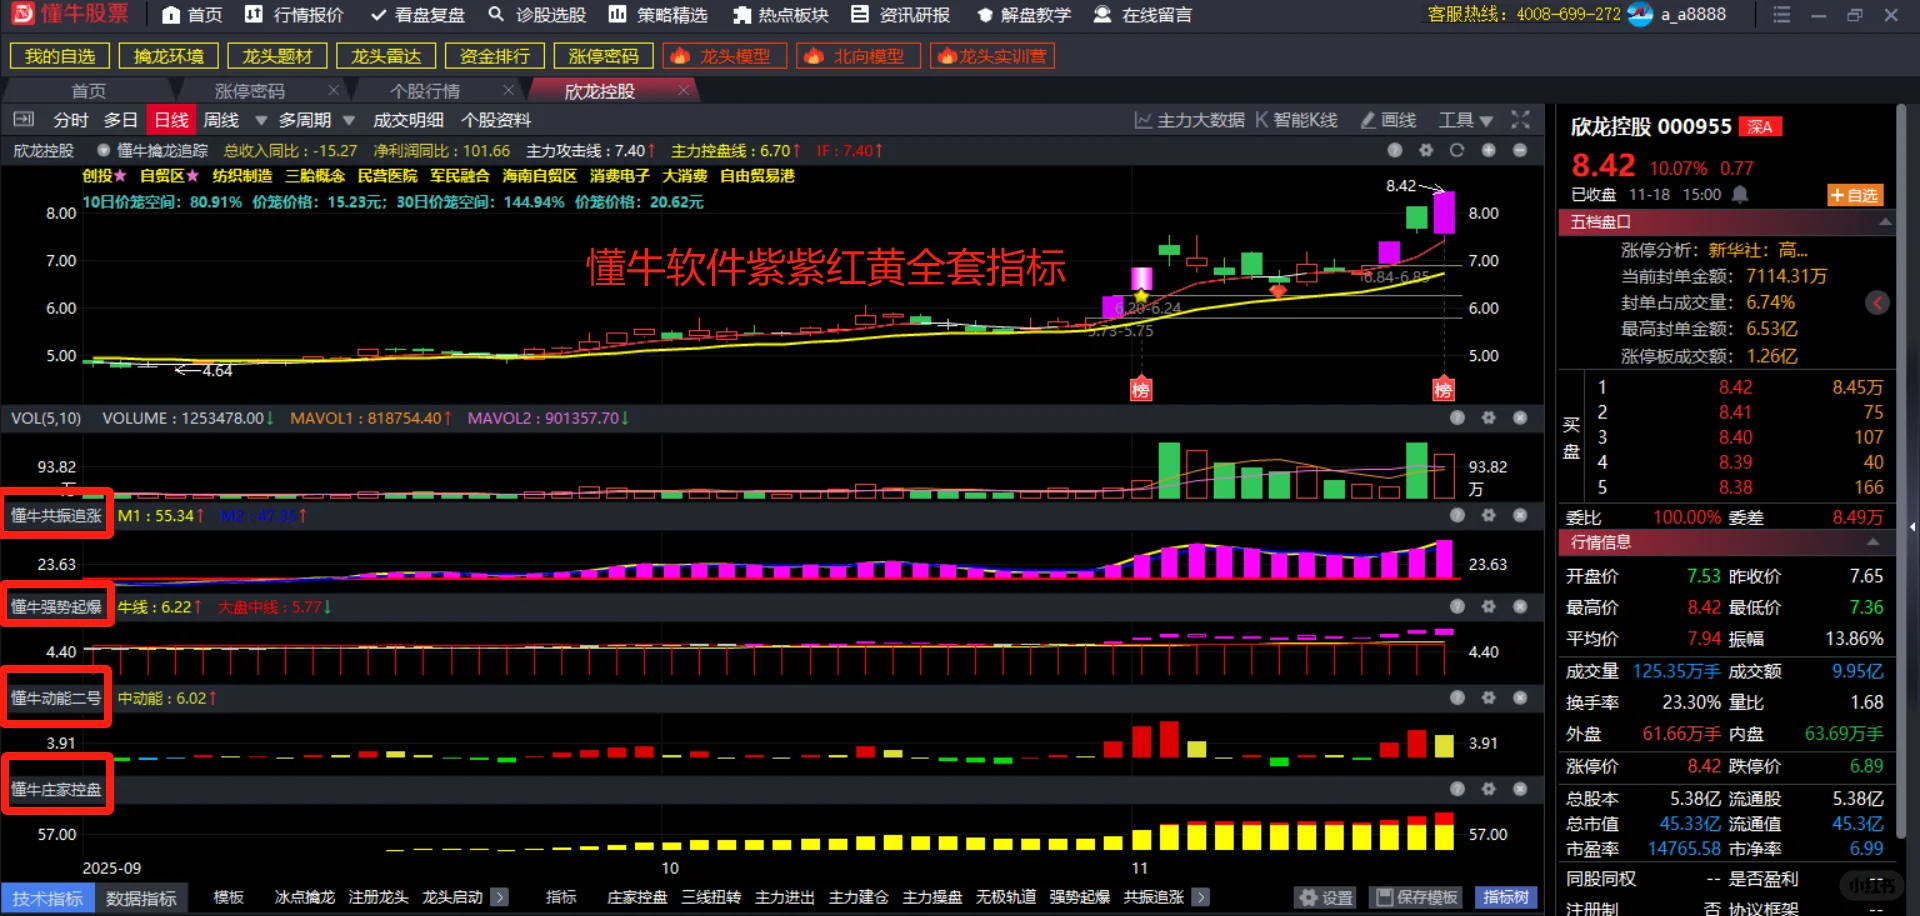Select the 技术指标 toggle at bottom

pyautogui.click(x=48, y=898)
